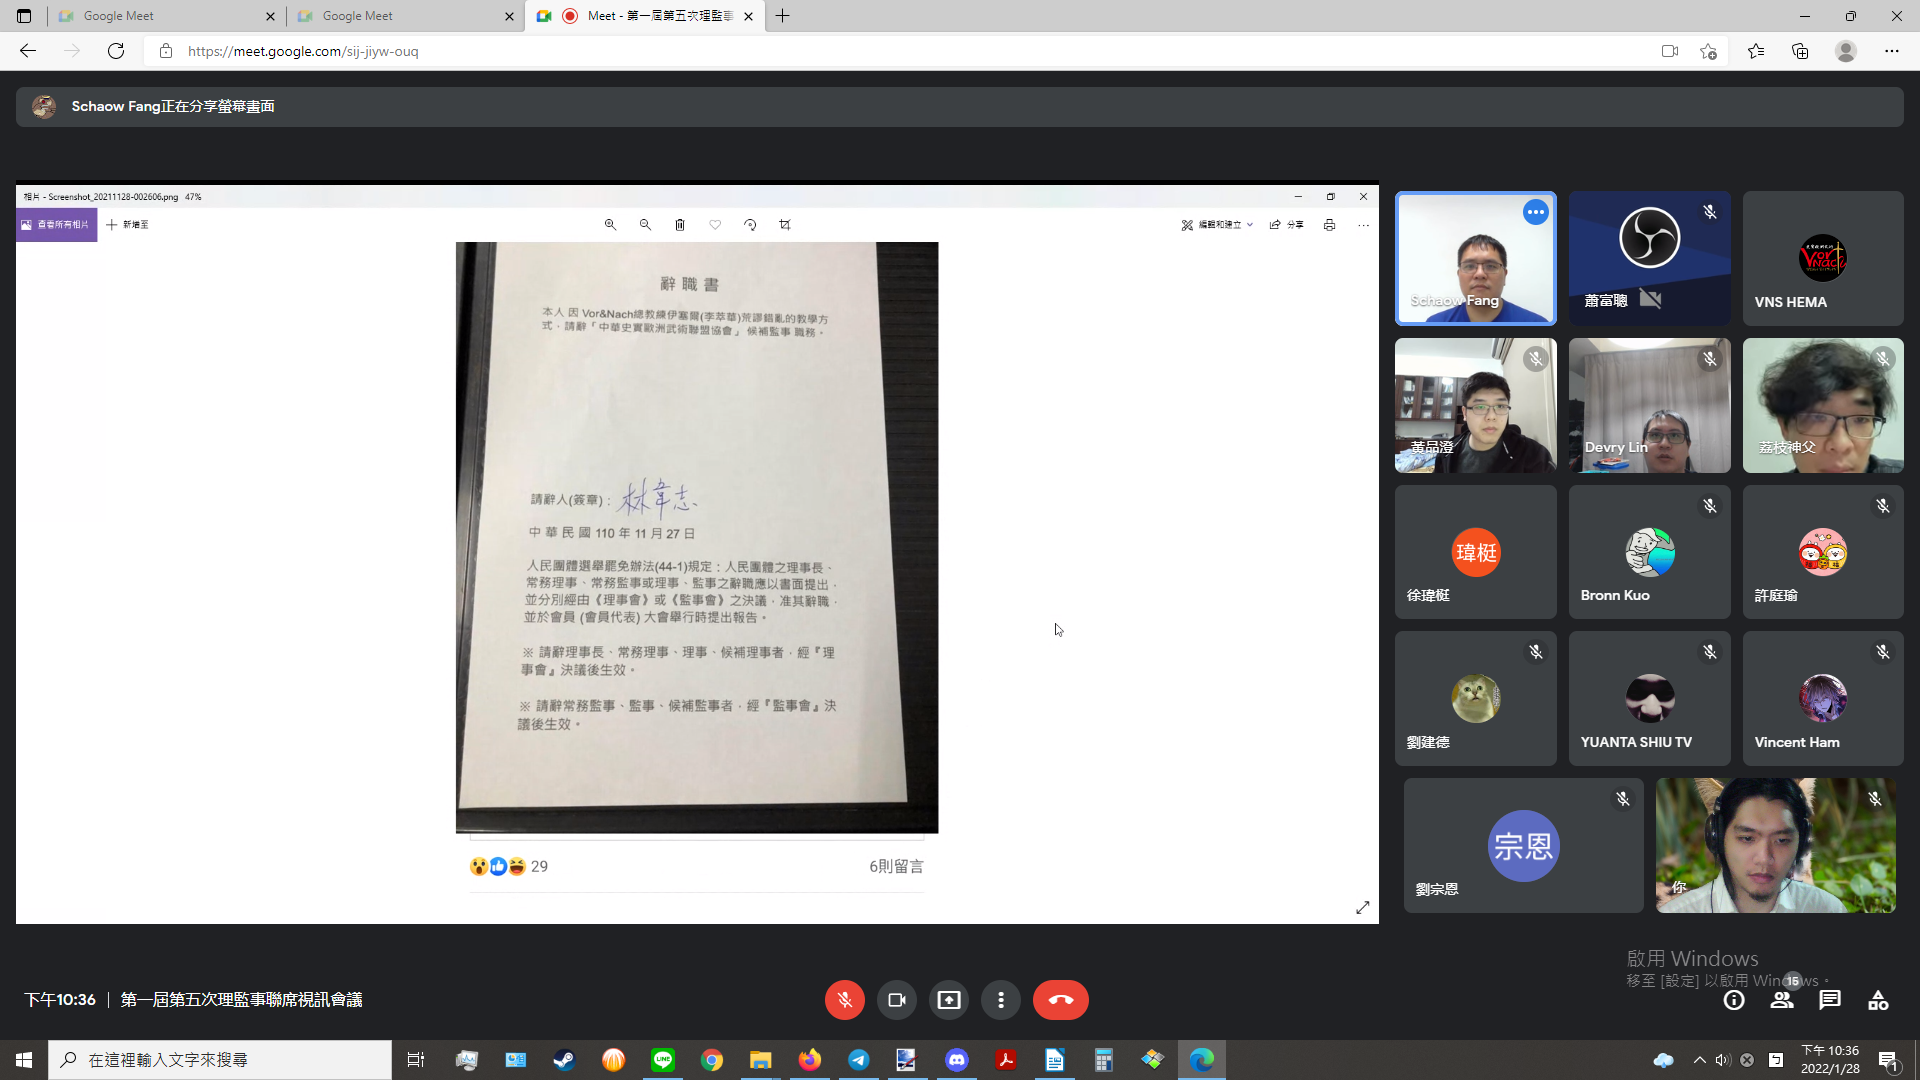Unmute the microphone button
The width and height of the screenshot is (1920, 1080).
844,1000
